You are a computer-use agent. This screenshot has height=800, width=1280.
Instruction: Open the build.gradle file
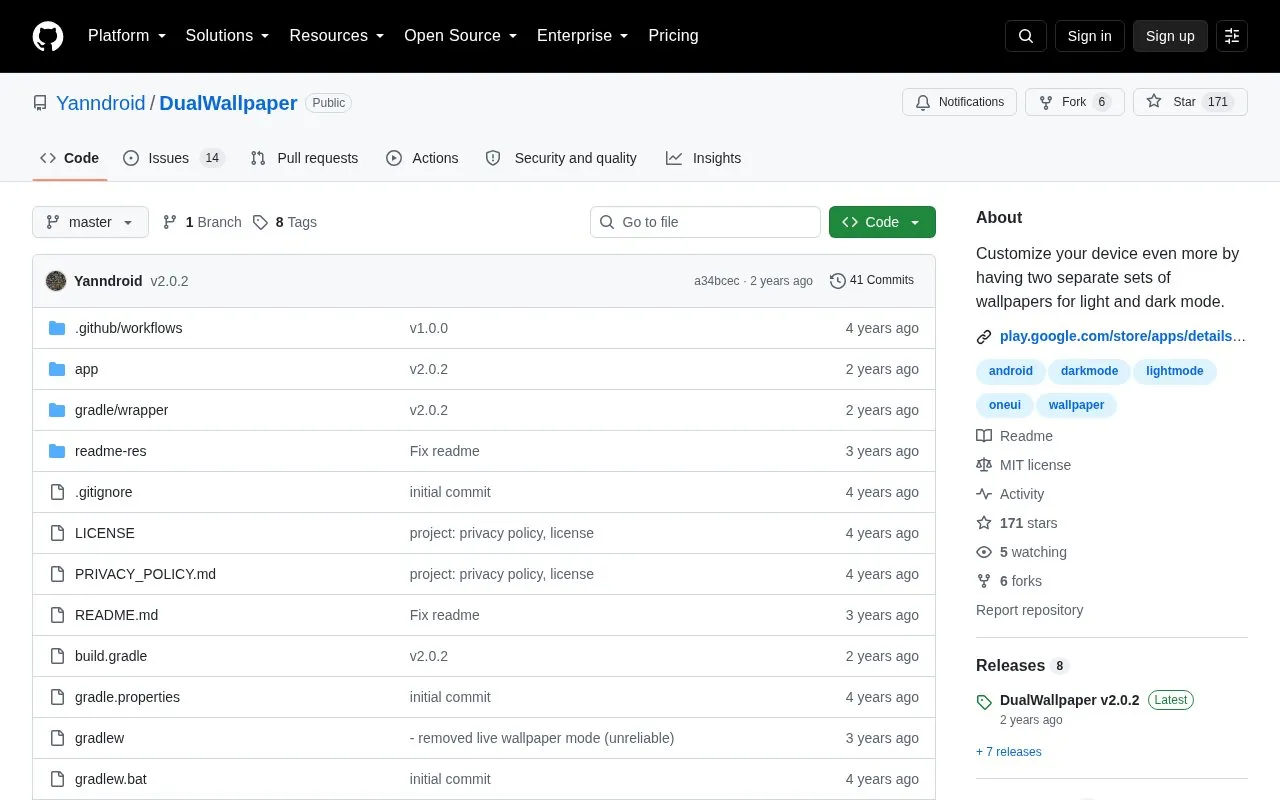point(111,656)
